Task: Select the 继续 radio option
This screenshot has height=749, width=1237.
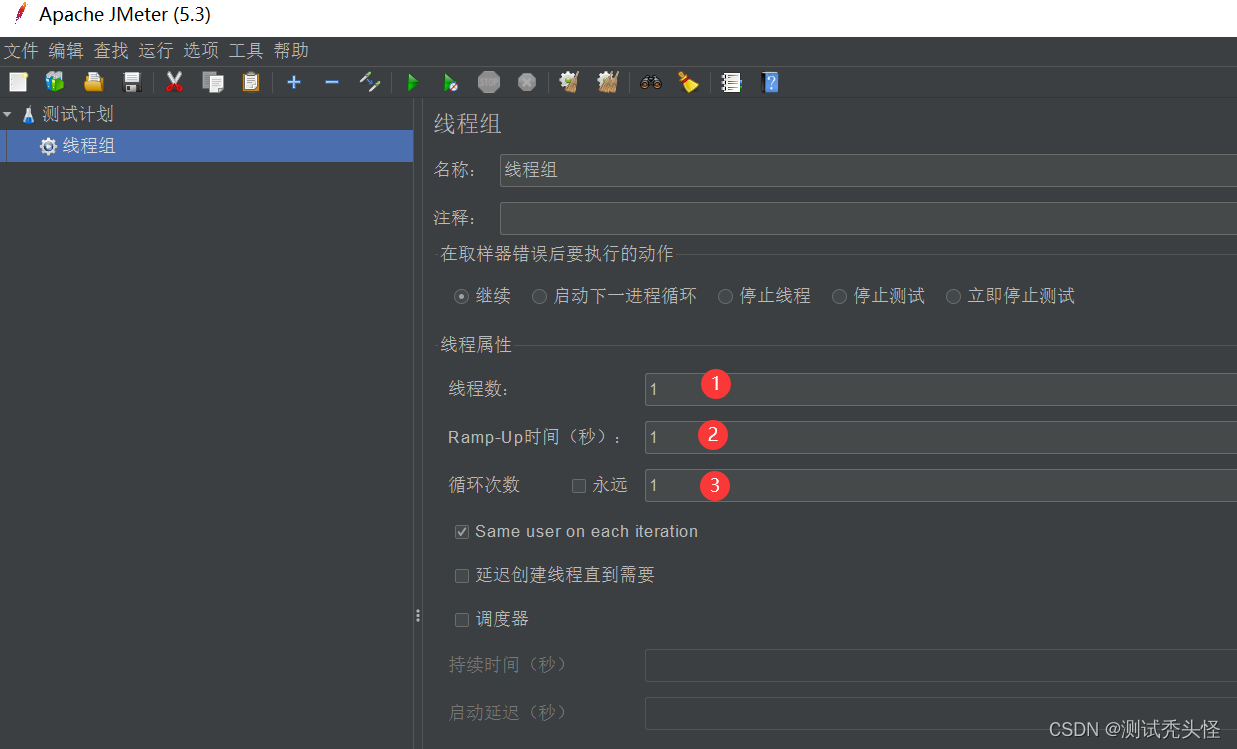Action: tap(461, 296)
